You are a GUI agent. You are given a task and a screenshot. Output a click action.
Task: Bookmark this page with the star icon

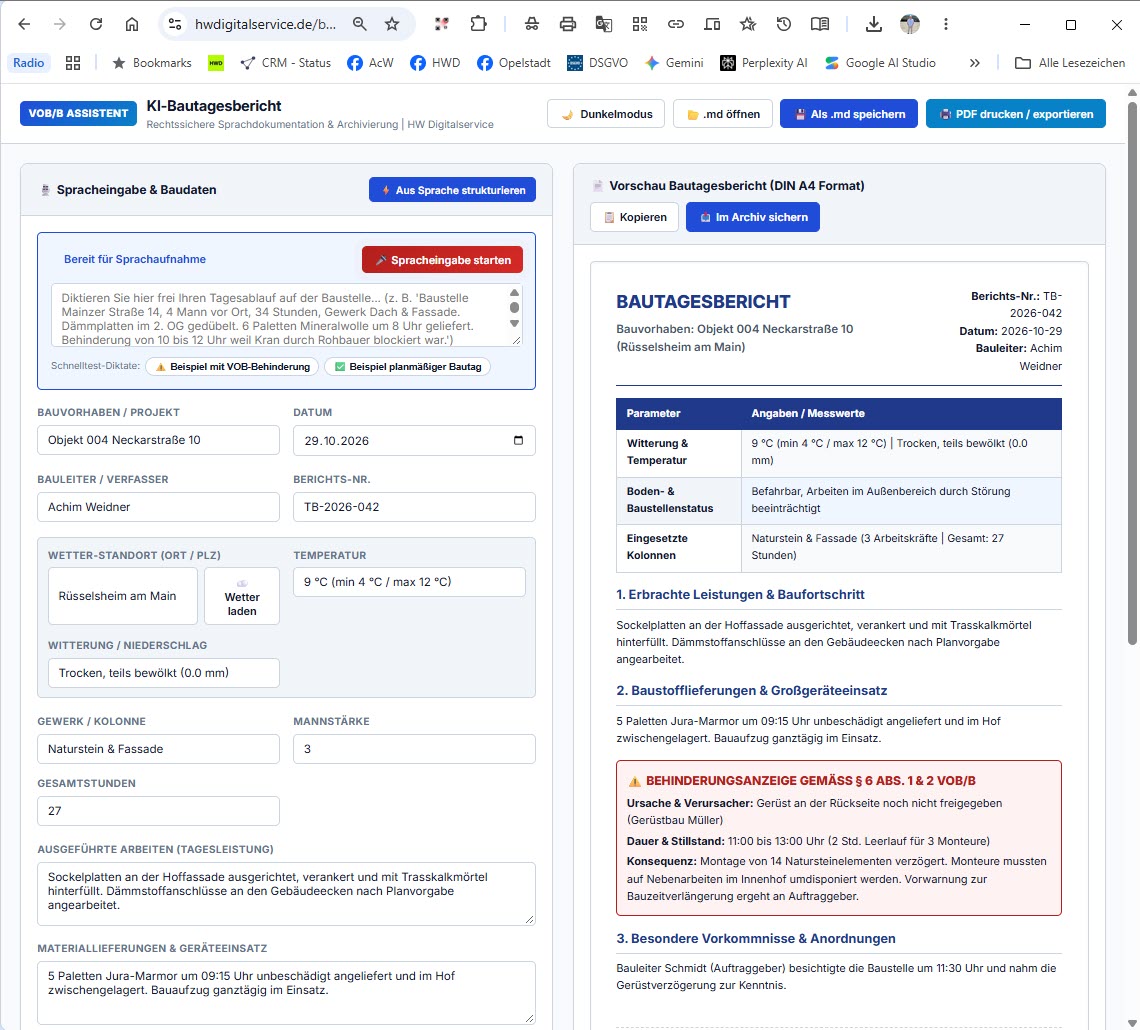pyautogui.click(x=392, y=24)
